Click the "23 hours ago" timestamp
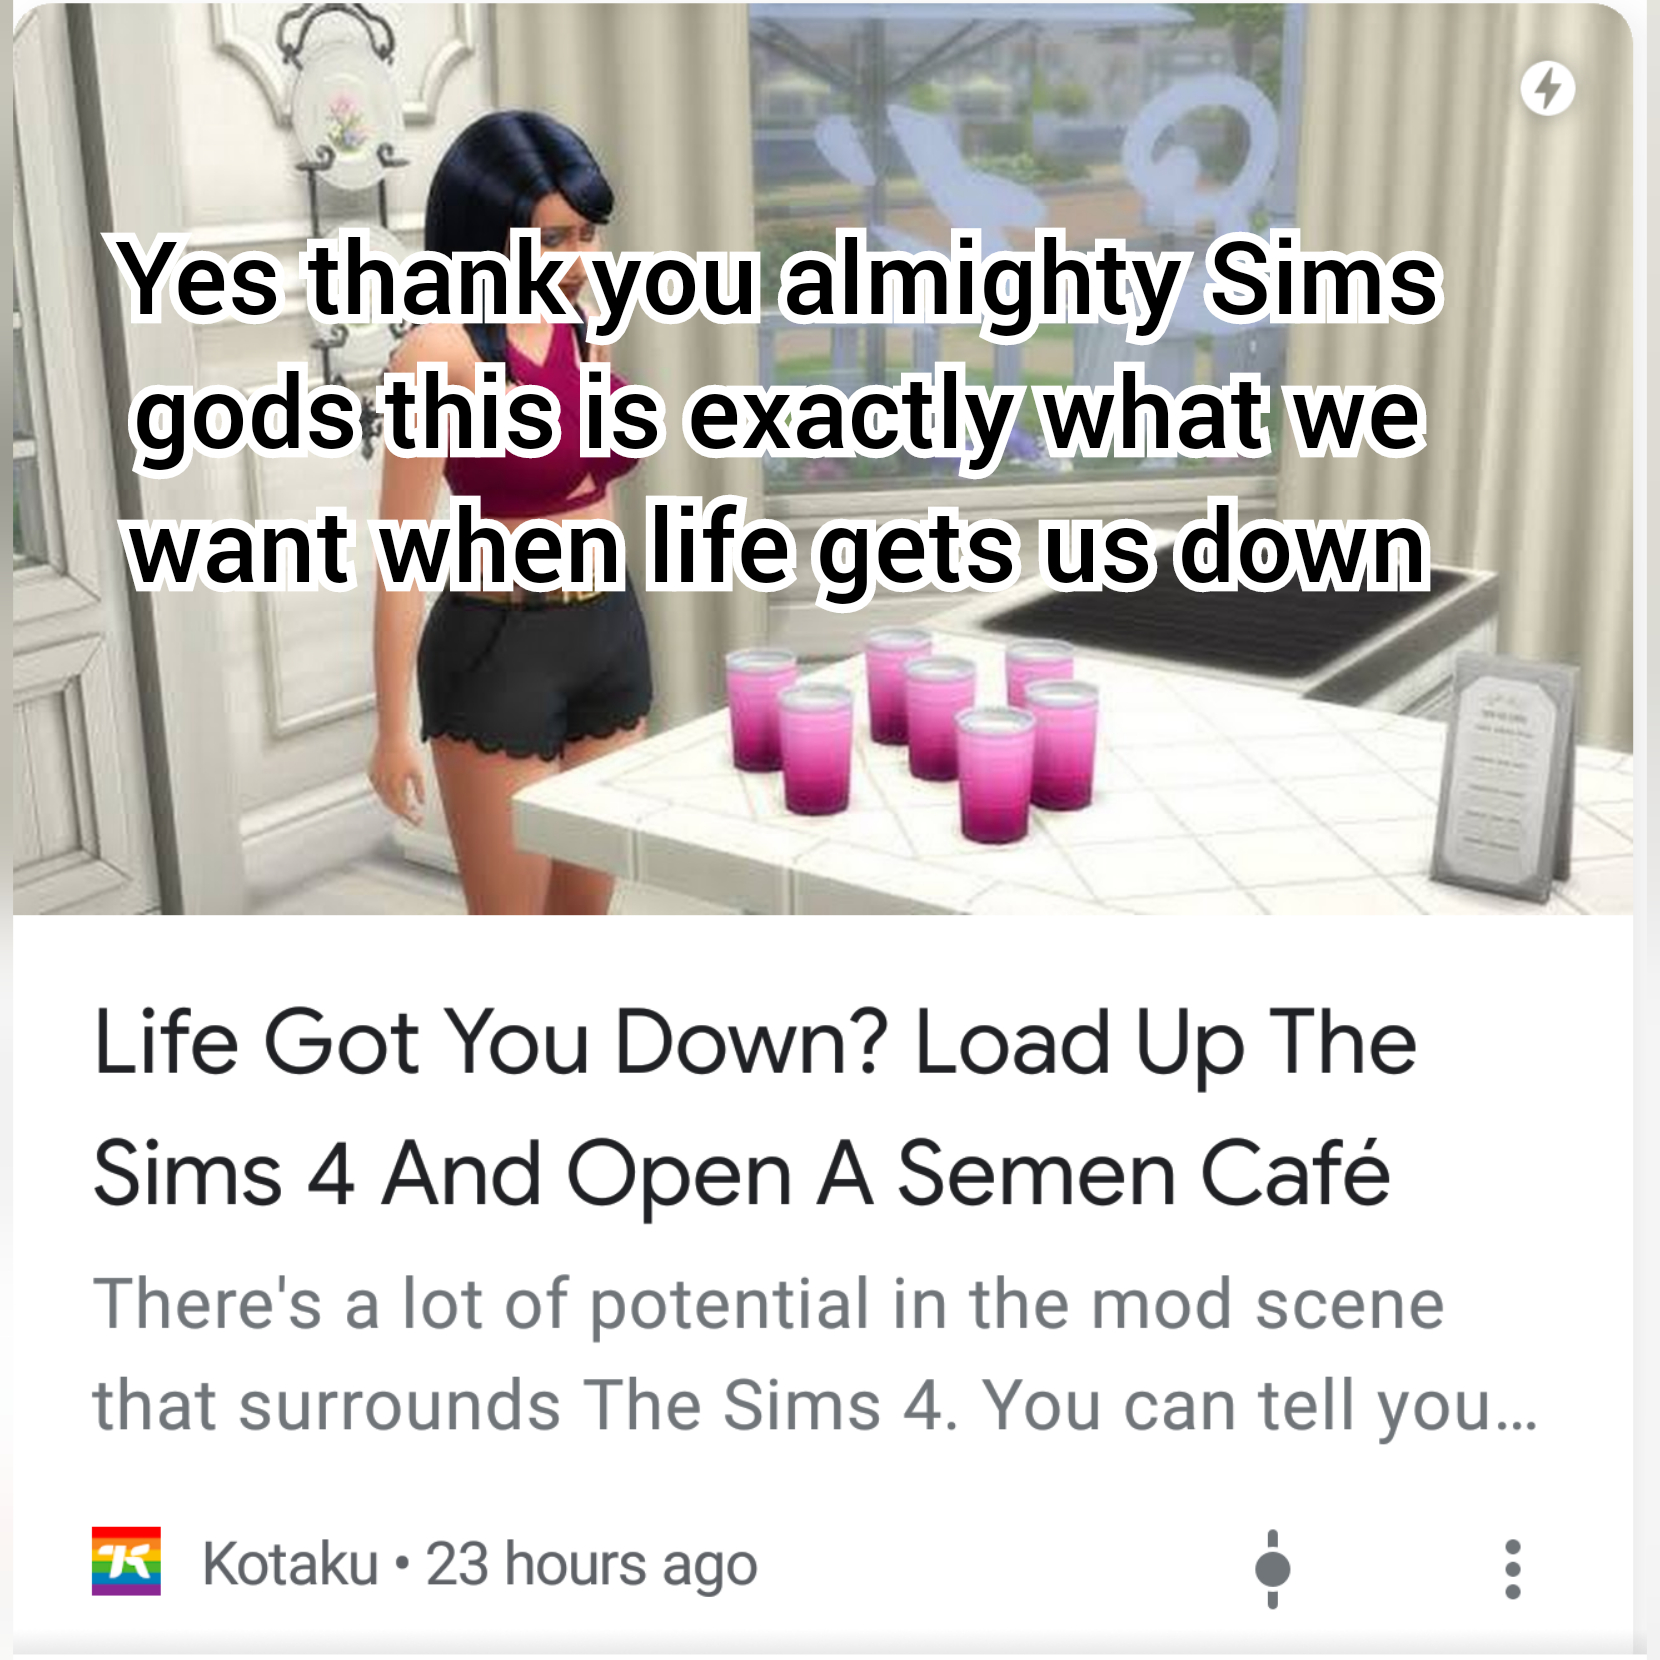 (591, 1565)
